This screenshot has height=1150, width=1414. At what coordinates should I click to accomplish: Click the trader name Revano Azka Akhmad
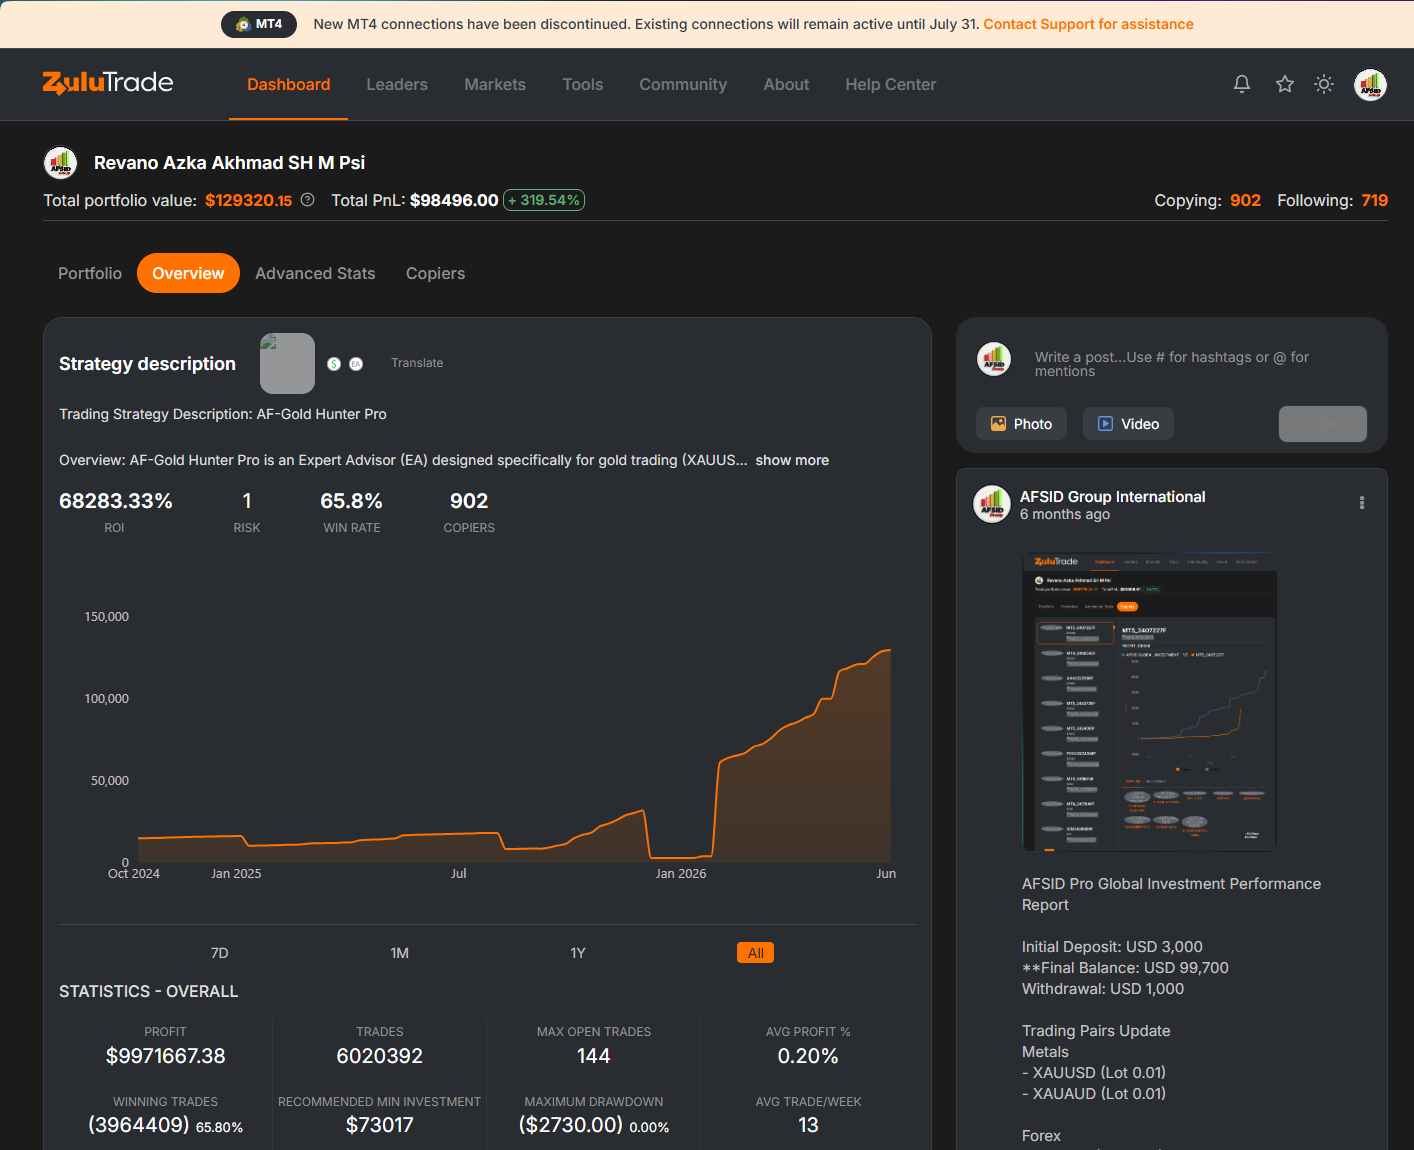tap(229, 162)
